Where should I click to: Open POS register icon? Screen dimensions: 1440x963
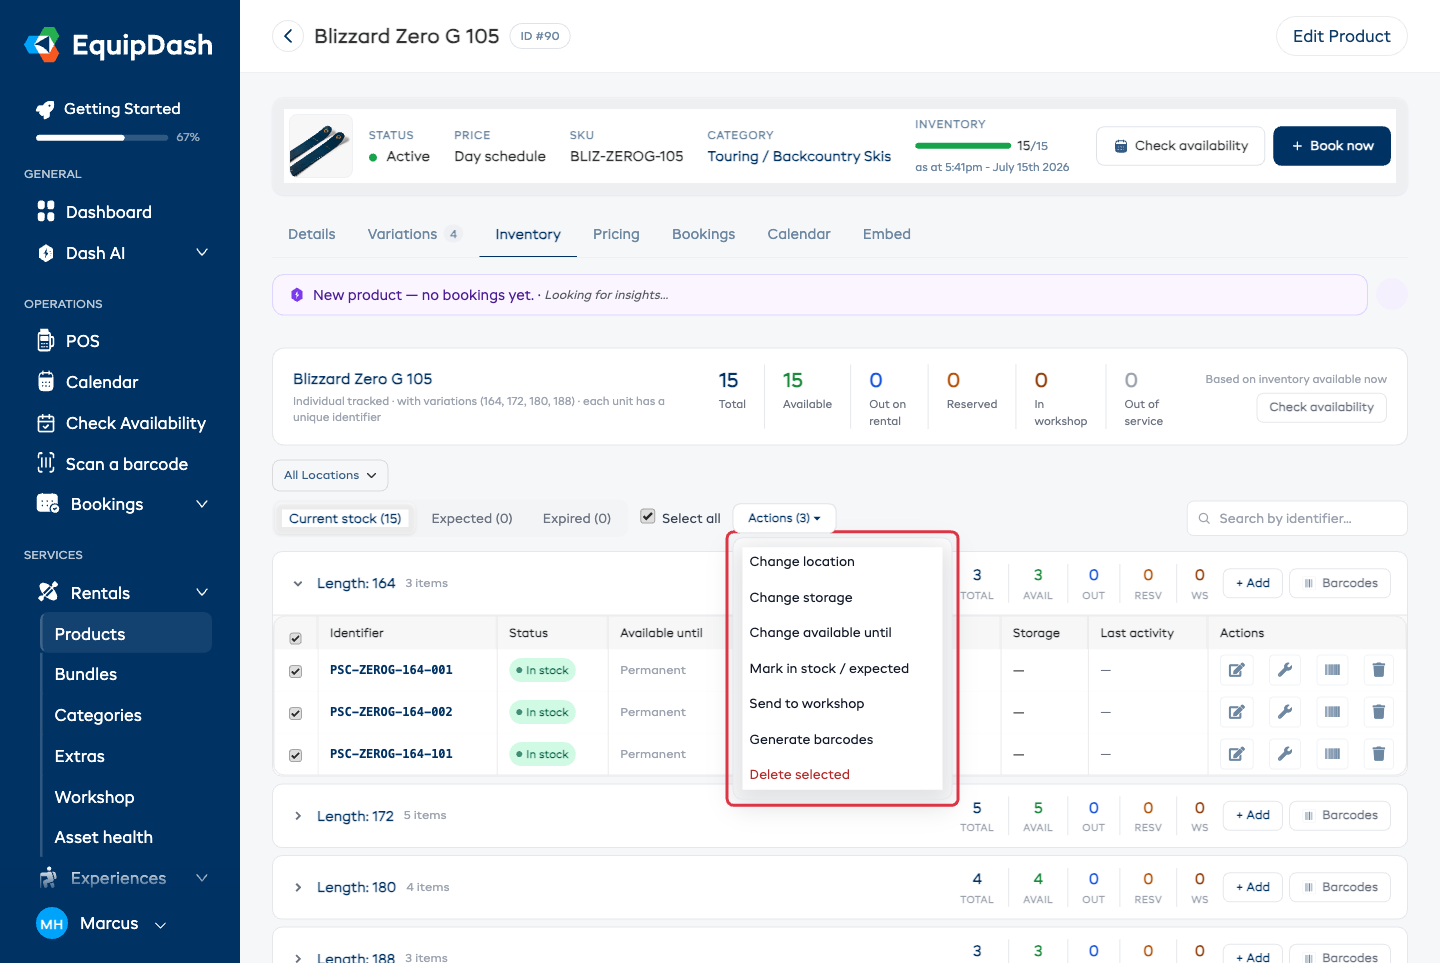click(46, 341)
